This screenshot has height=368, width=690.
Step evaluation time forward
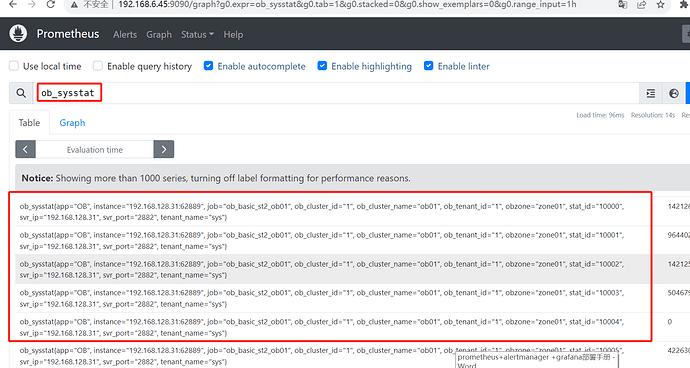tap(164, 149)
